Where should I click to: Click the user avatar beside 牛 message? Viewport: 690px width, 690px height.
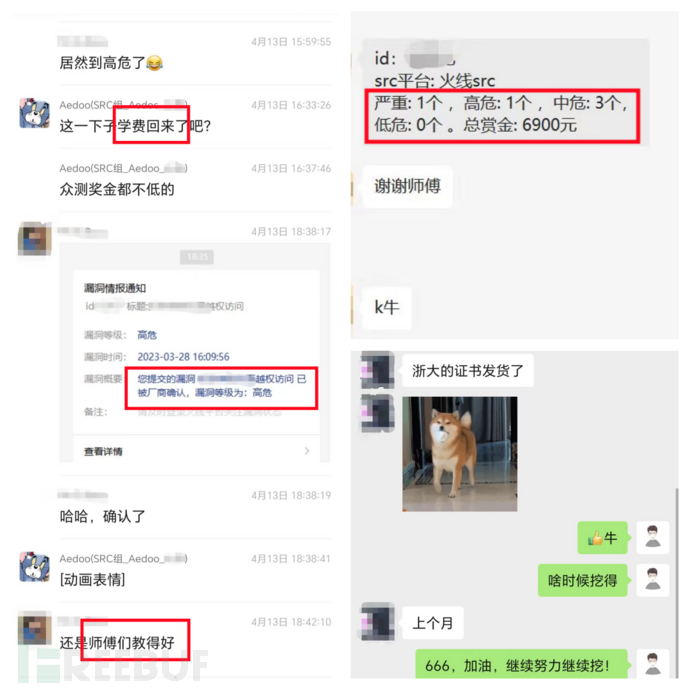point(653,537)
